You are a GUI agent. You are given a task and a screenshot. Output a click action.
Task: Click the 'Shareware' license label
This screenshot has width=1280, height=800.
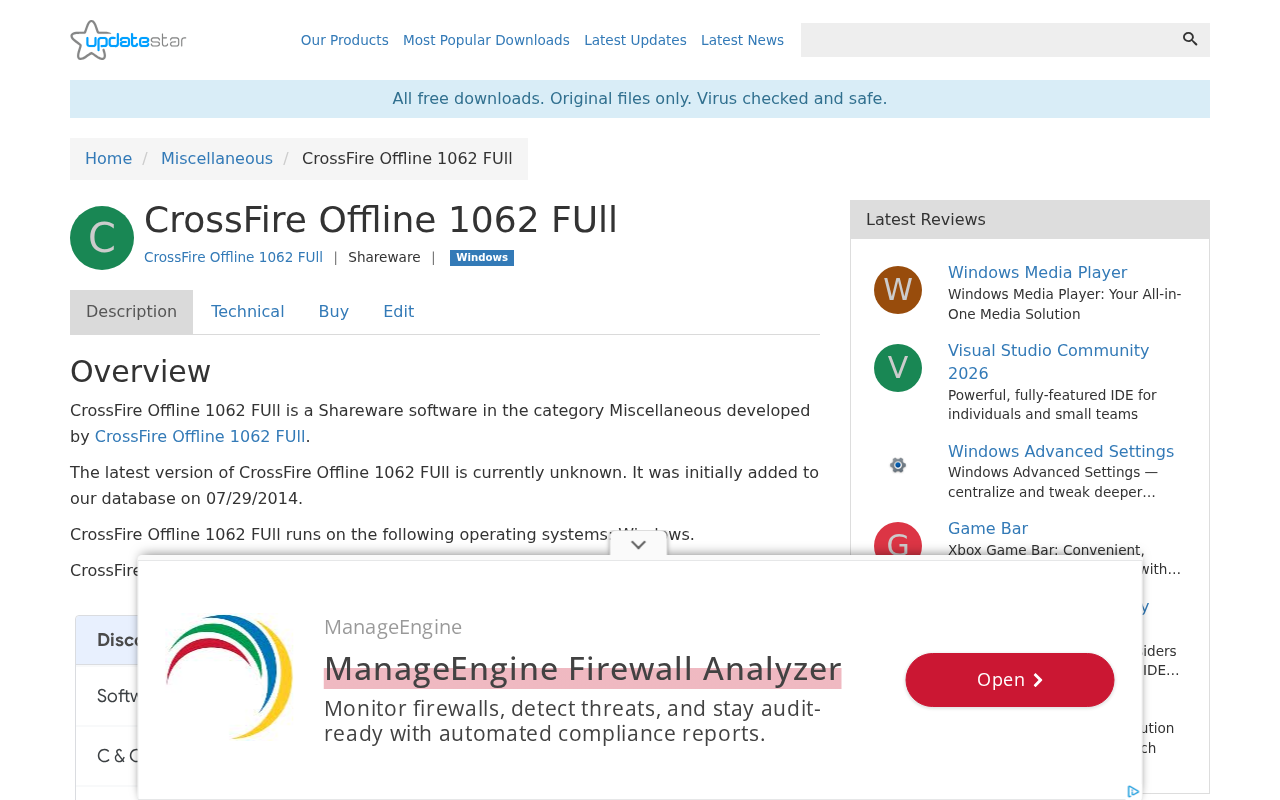pos(384,257)
